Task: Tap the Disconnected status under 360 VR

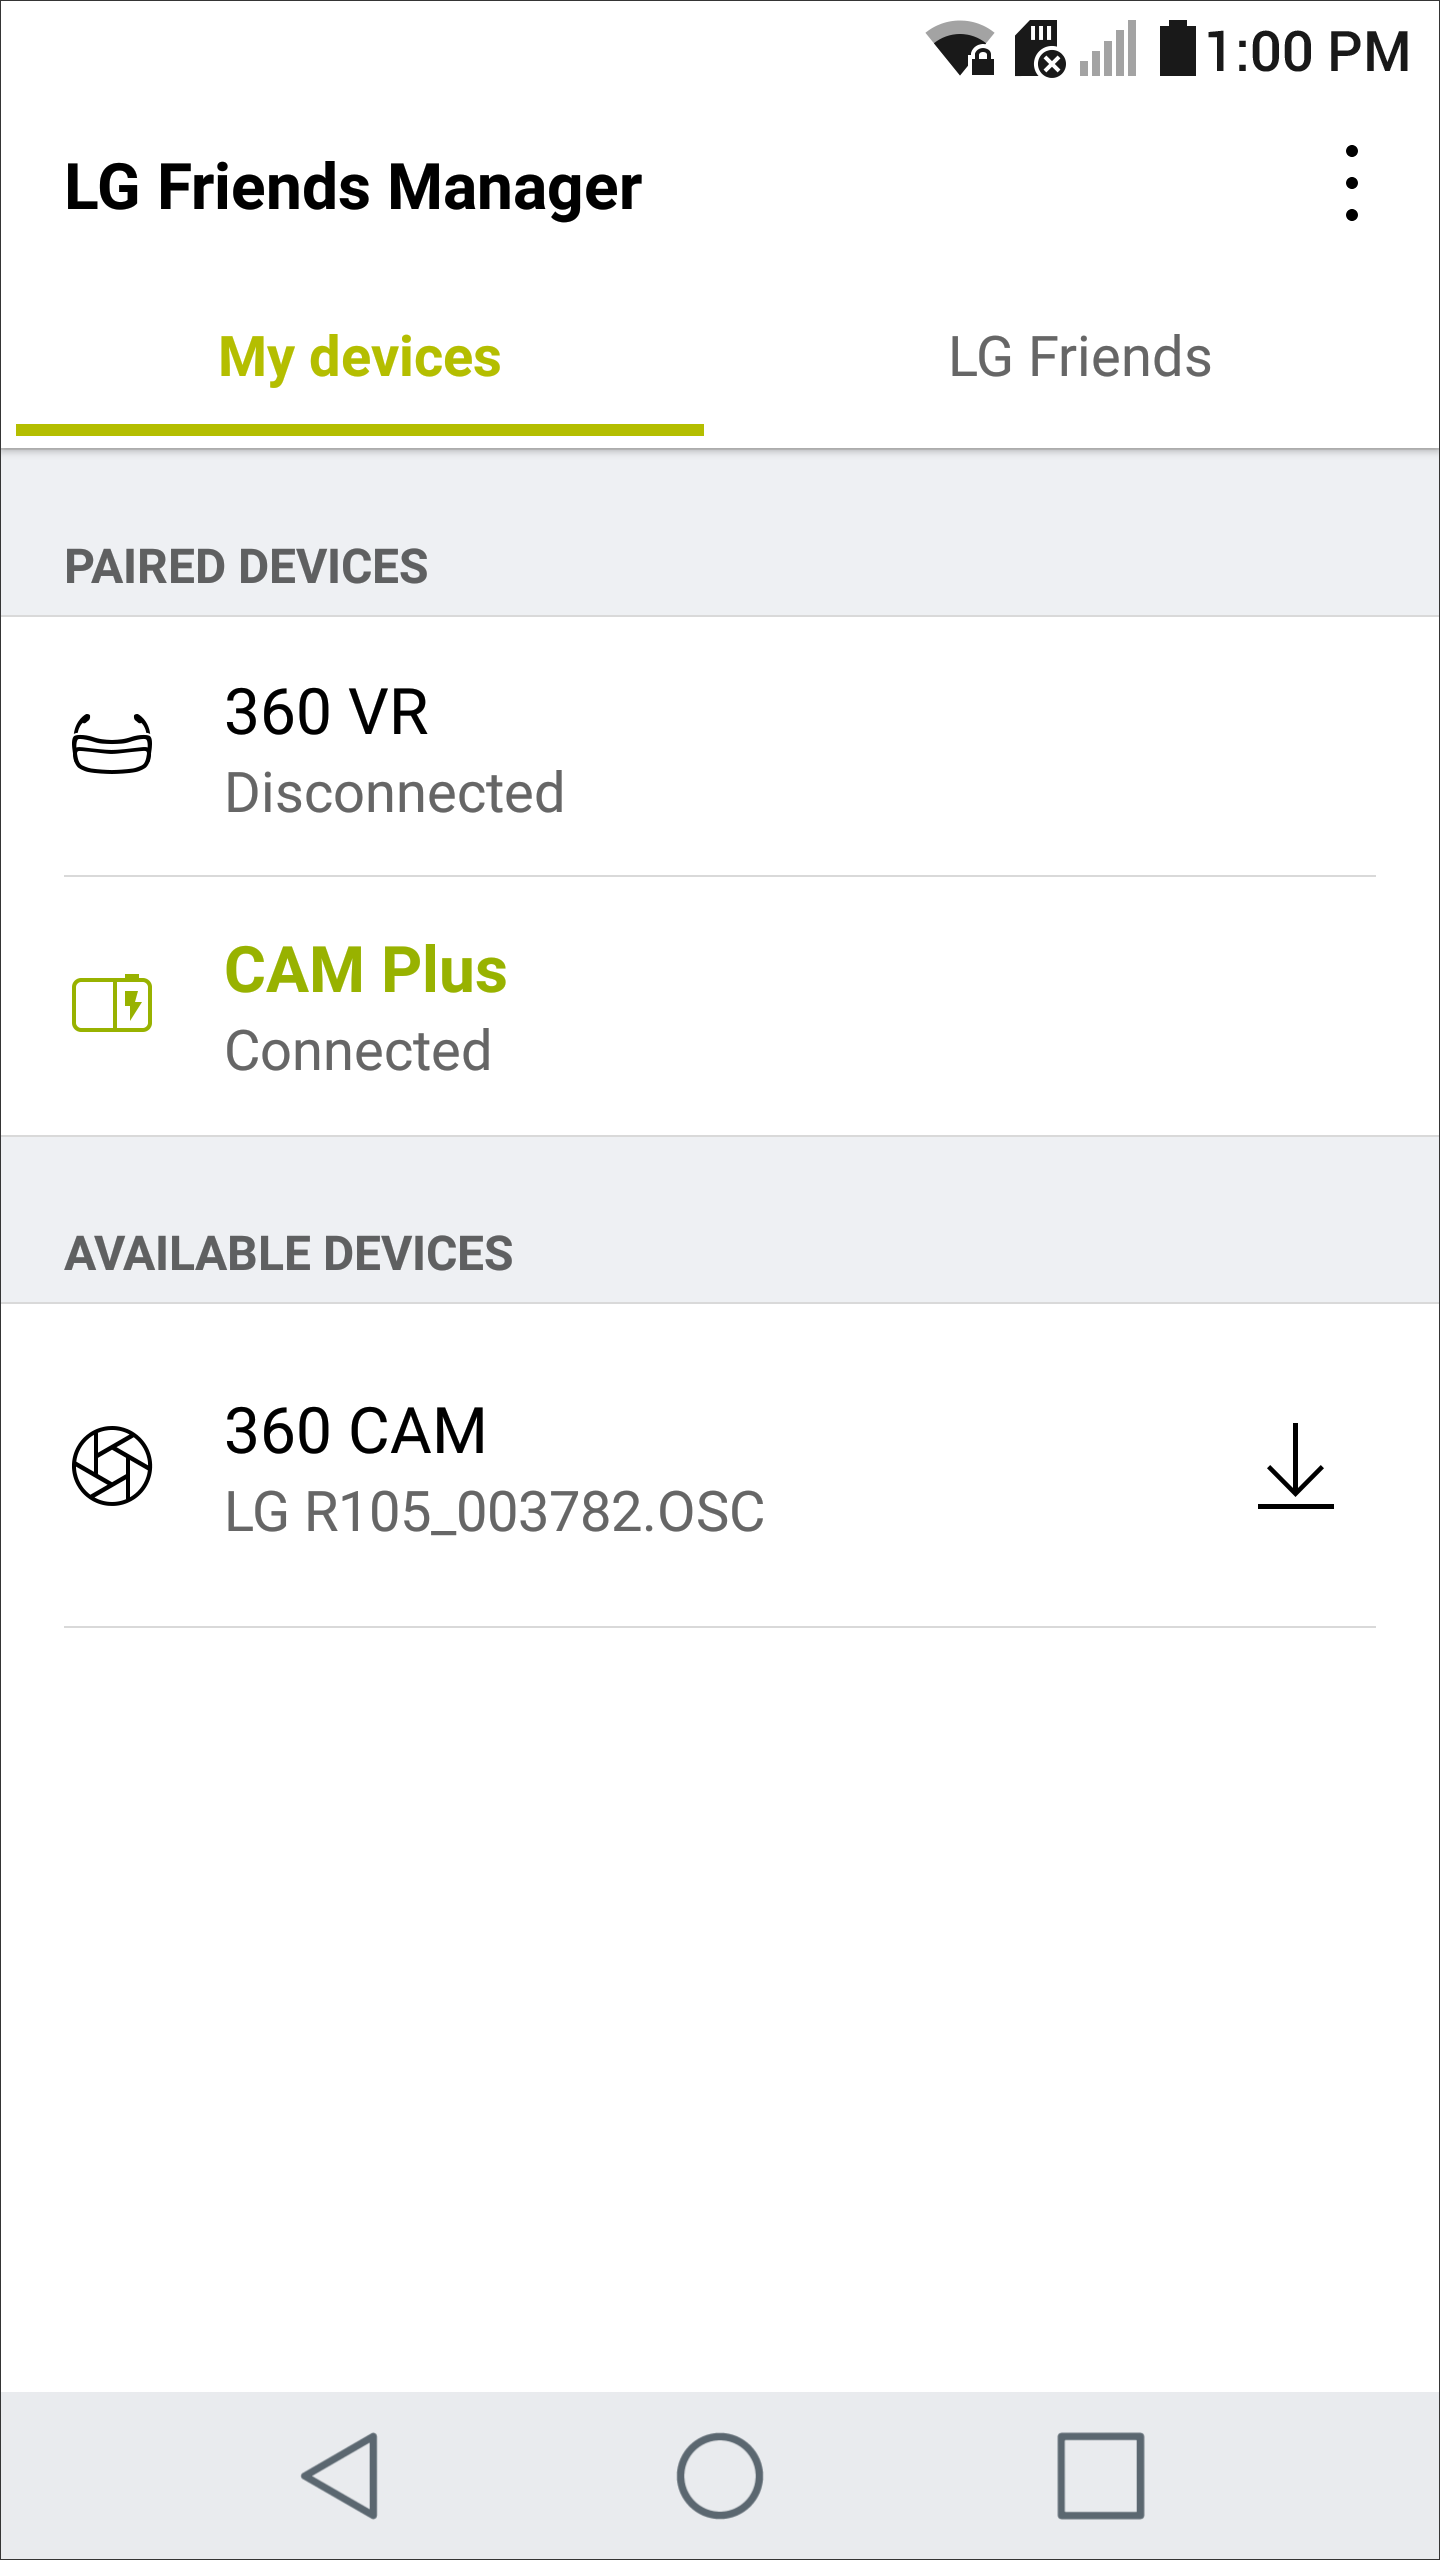Action: pos(395,793)
